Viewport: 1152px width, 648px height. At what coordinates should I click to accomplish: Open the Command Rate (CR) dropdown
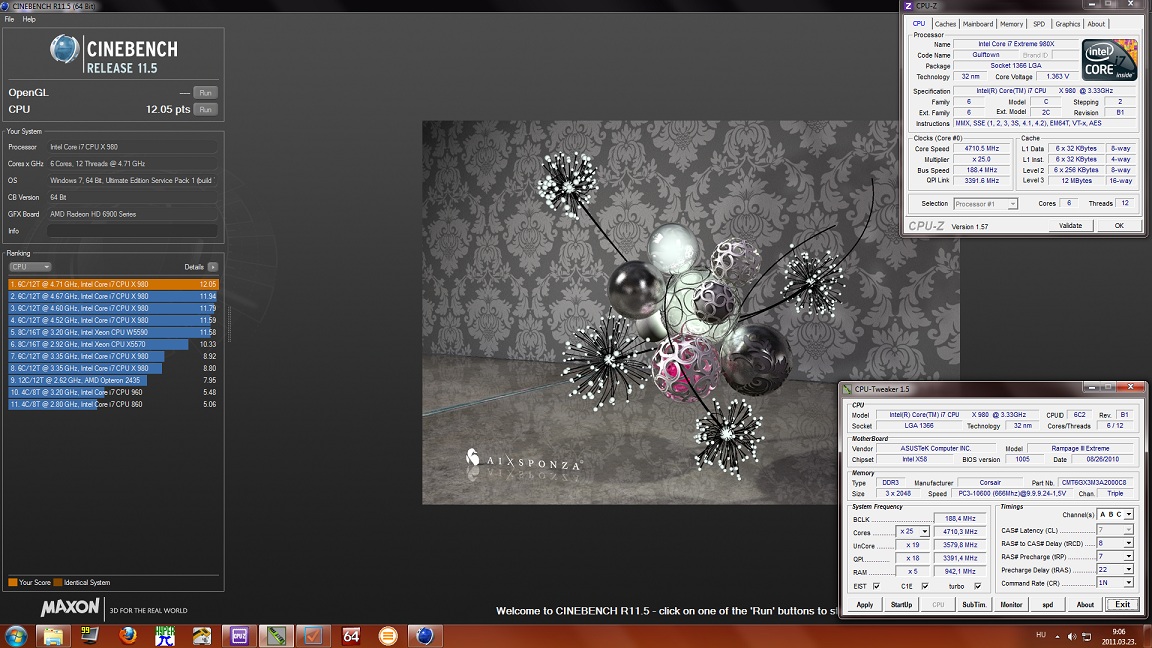(1115, 583)
